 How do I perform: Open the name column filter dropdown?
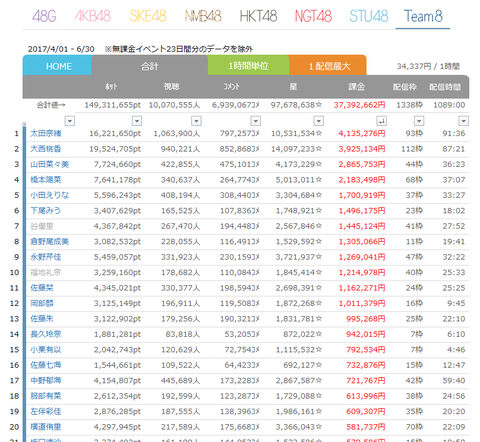[70, 121]
